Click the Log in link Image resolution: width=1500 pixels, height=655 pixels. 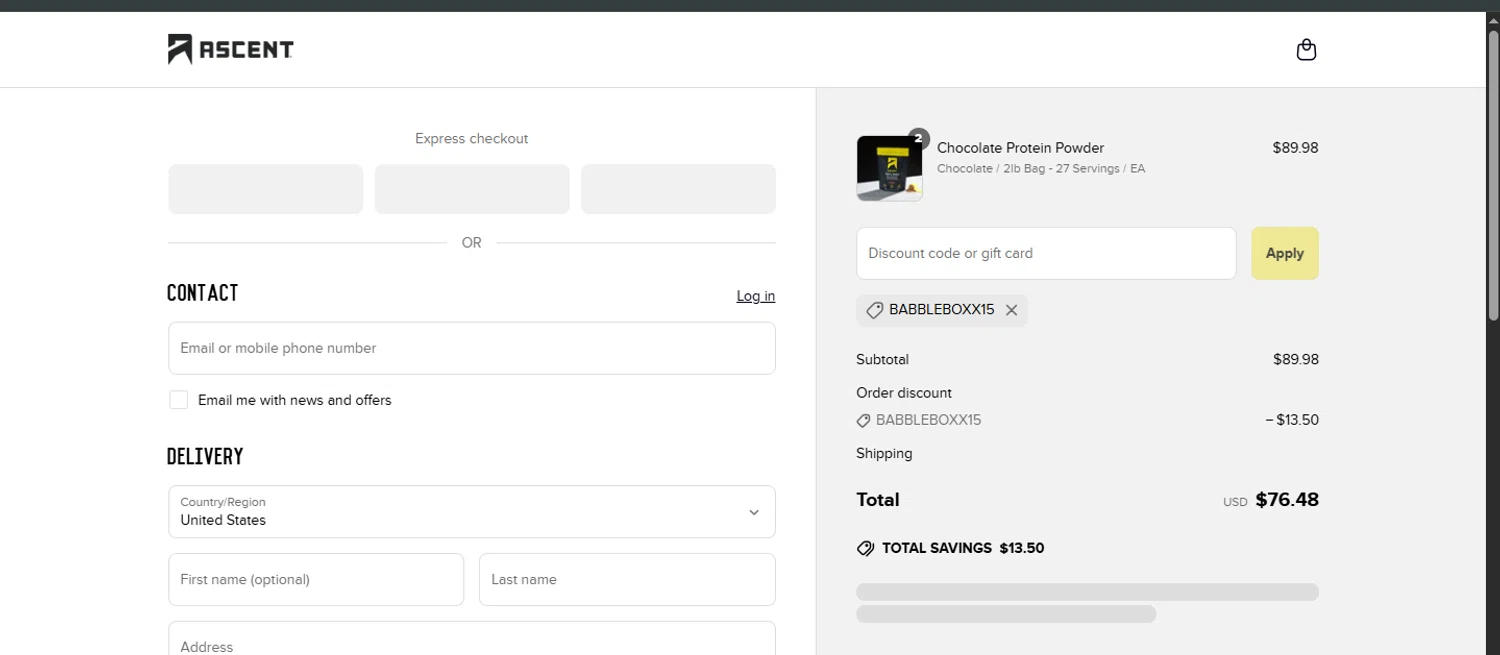pyautogui.click(x=756, y=296)
